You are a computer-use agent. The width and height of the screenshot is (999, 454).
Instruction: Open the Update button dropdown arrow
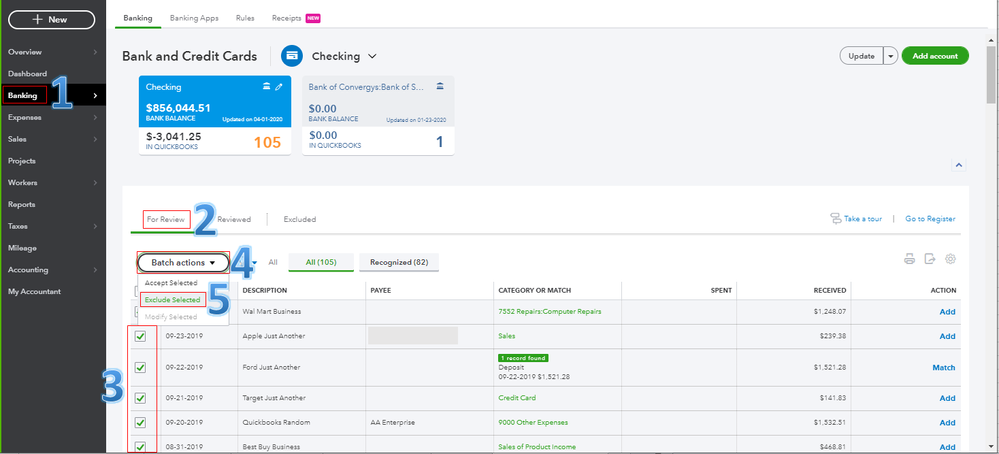(x=890, y=56)
